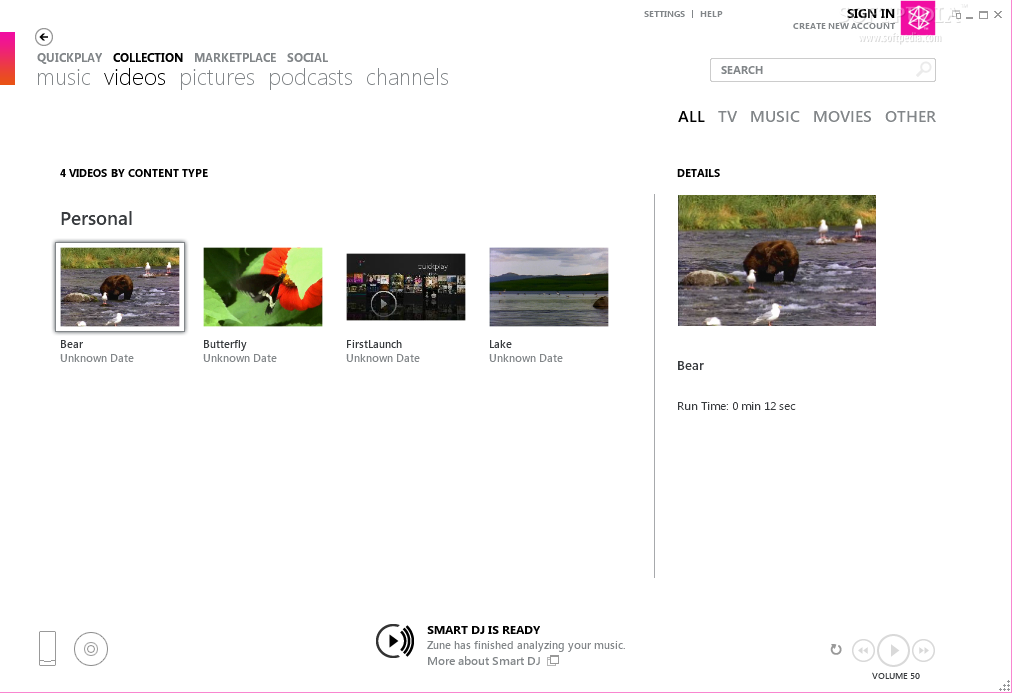This screenshot has height=693, width=1012.
Task: Click the search magnifier icon
Action: (x=924, y=69)
